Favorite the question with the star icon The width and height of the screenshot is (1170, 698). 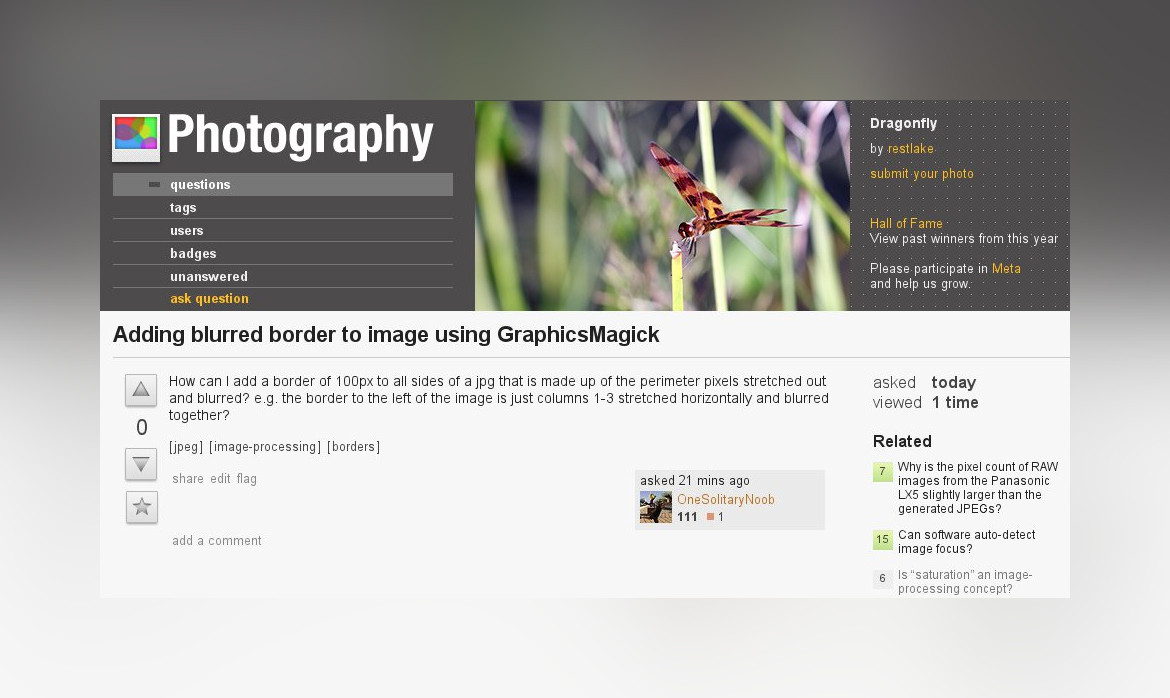coord(142,508)
